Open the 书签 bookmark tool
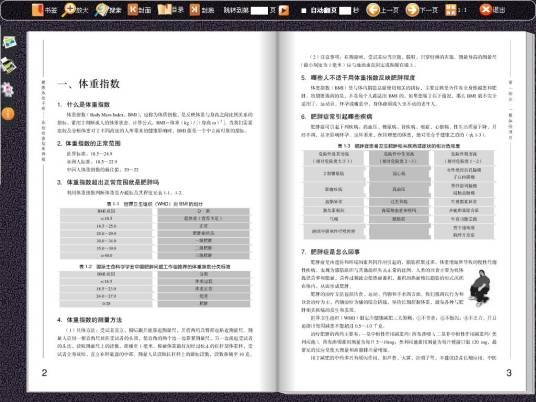536x402 pixels. coord(44,10)
